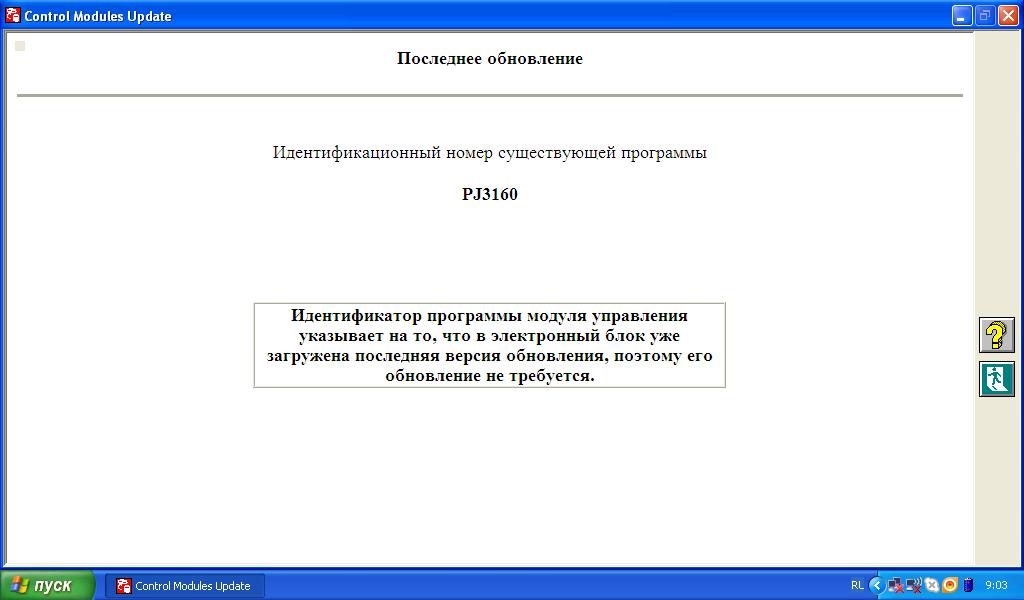Viewport: 1024px width, 600px height.
Task: Open the пуск Start menu
Action: pyautogui.click(x=48, y=585)
